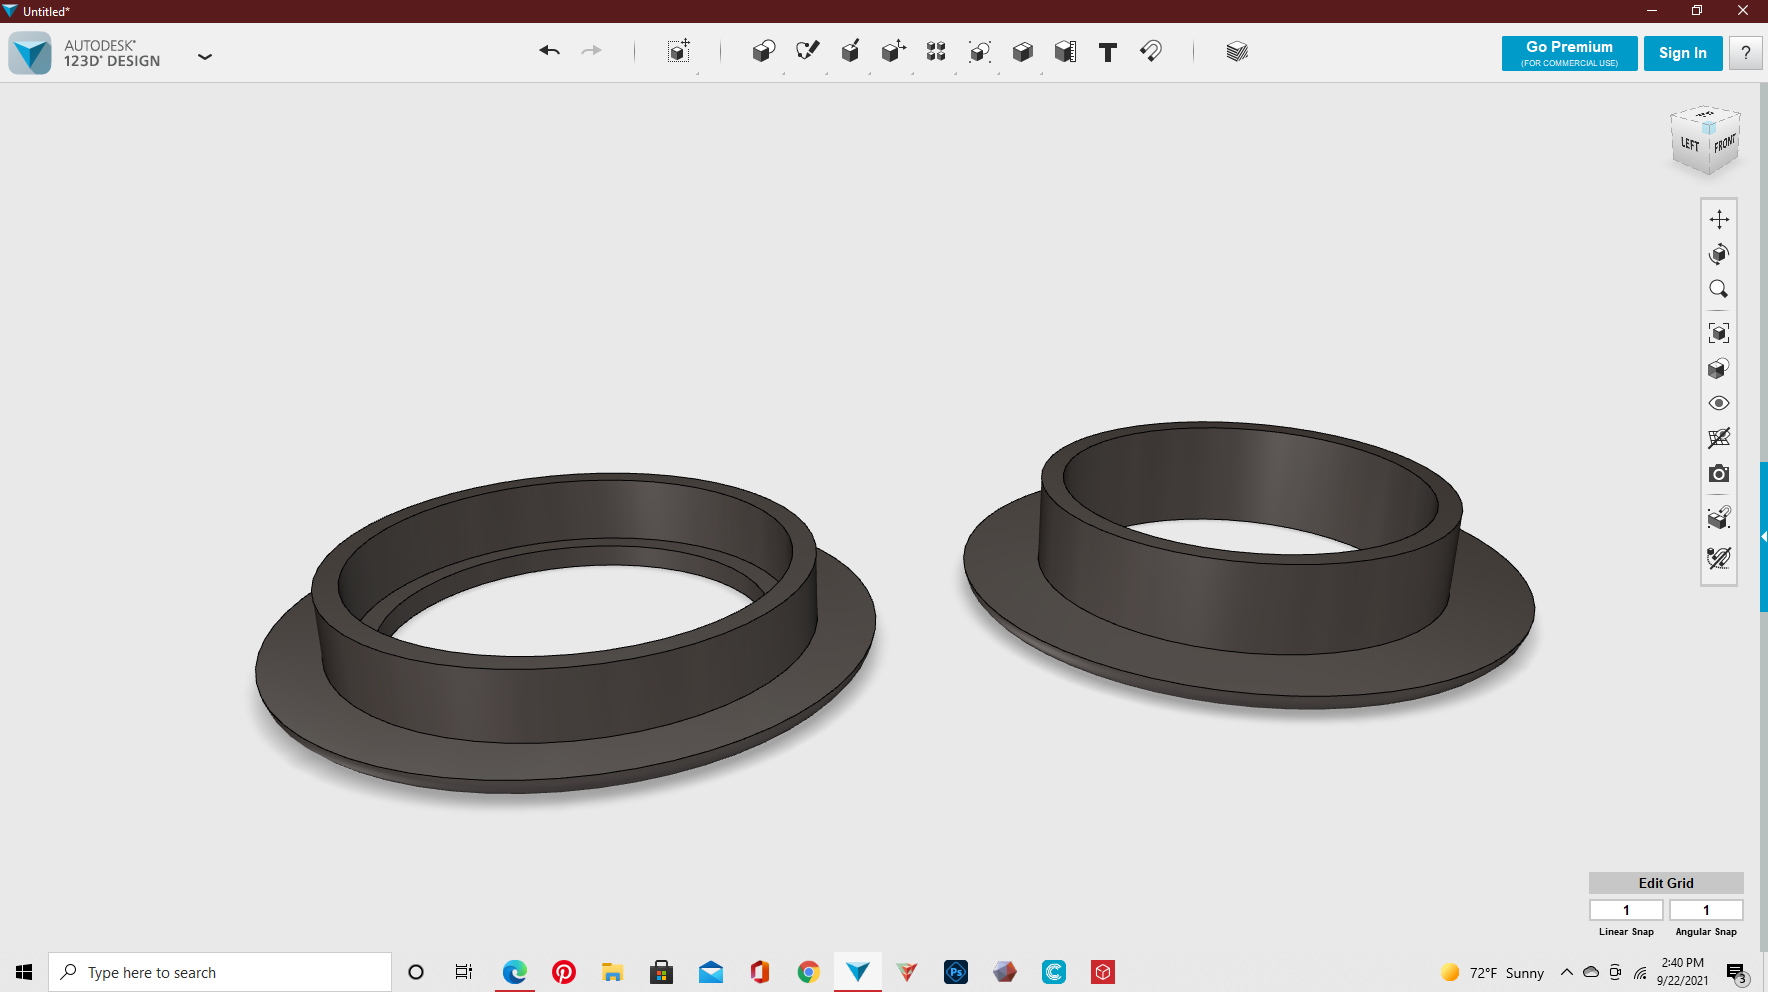The image size is (1768, 992).
Task: Click the Pattern tool icon
Action: click(x=936, y=52)
